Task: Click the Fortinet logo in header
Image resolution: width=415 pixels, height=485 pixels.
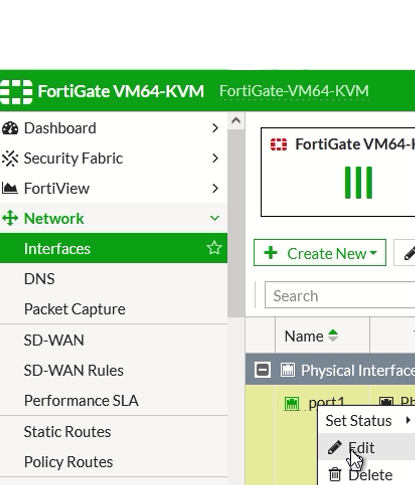Action: [16, 92]
